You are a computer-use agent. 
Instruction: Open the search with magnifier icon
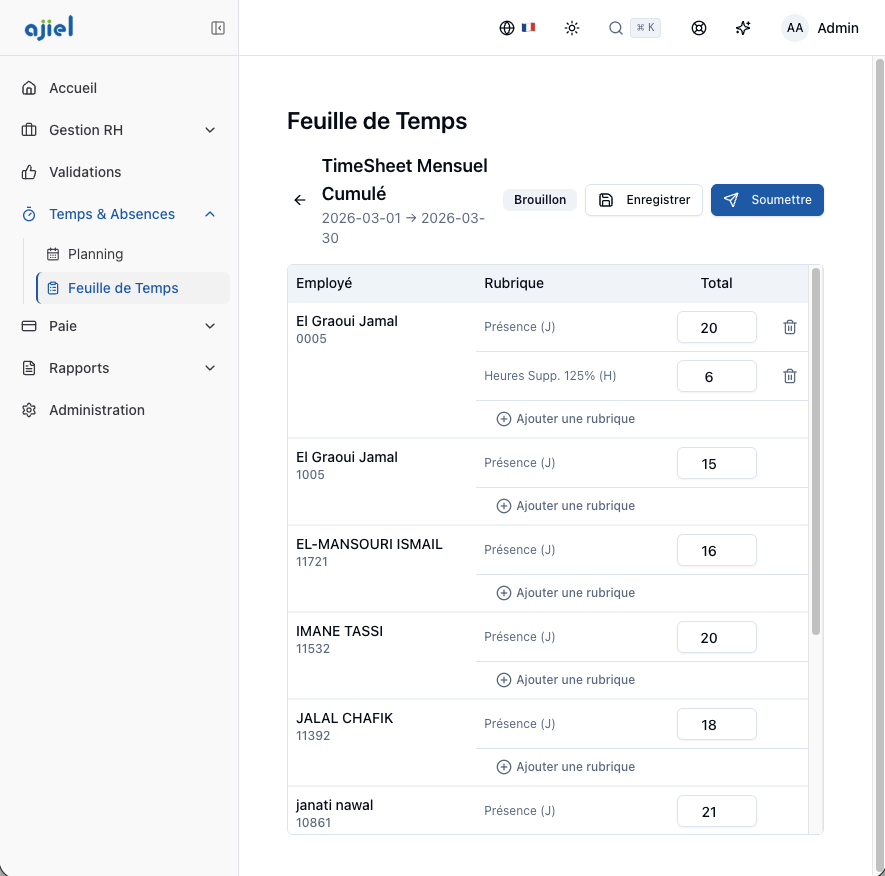pyautogui.click(x=617, y=28)
